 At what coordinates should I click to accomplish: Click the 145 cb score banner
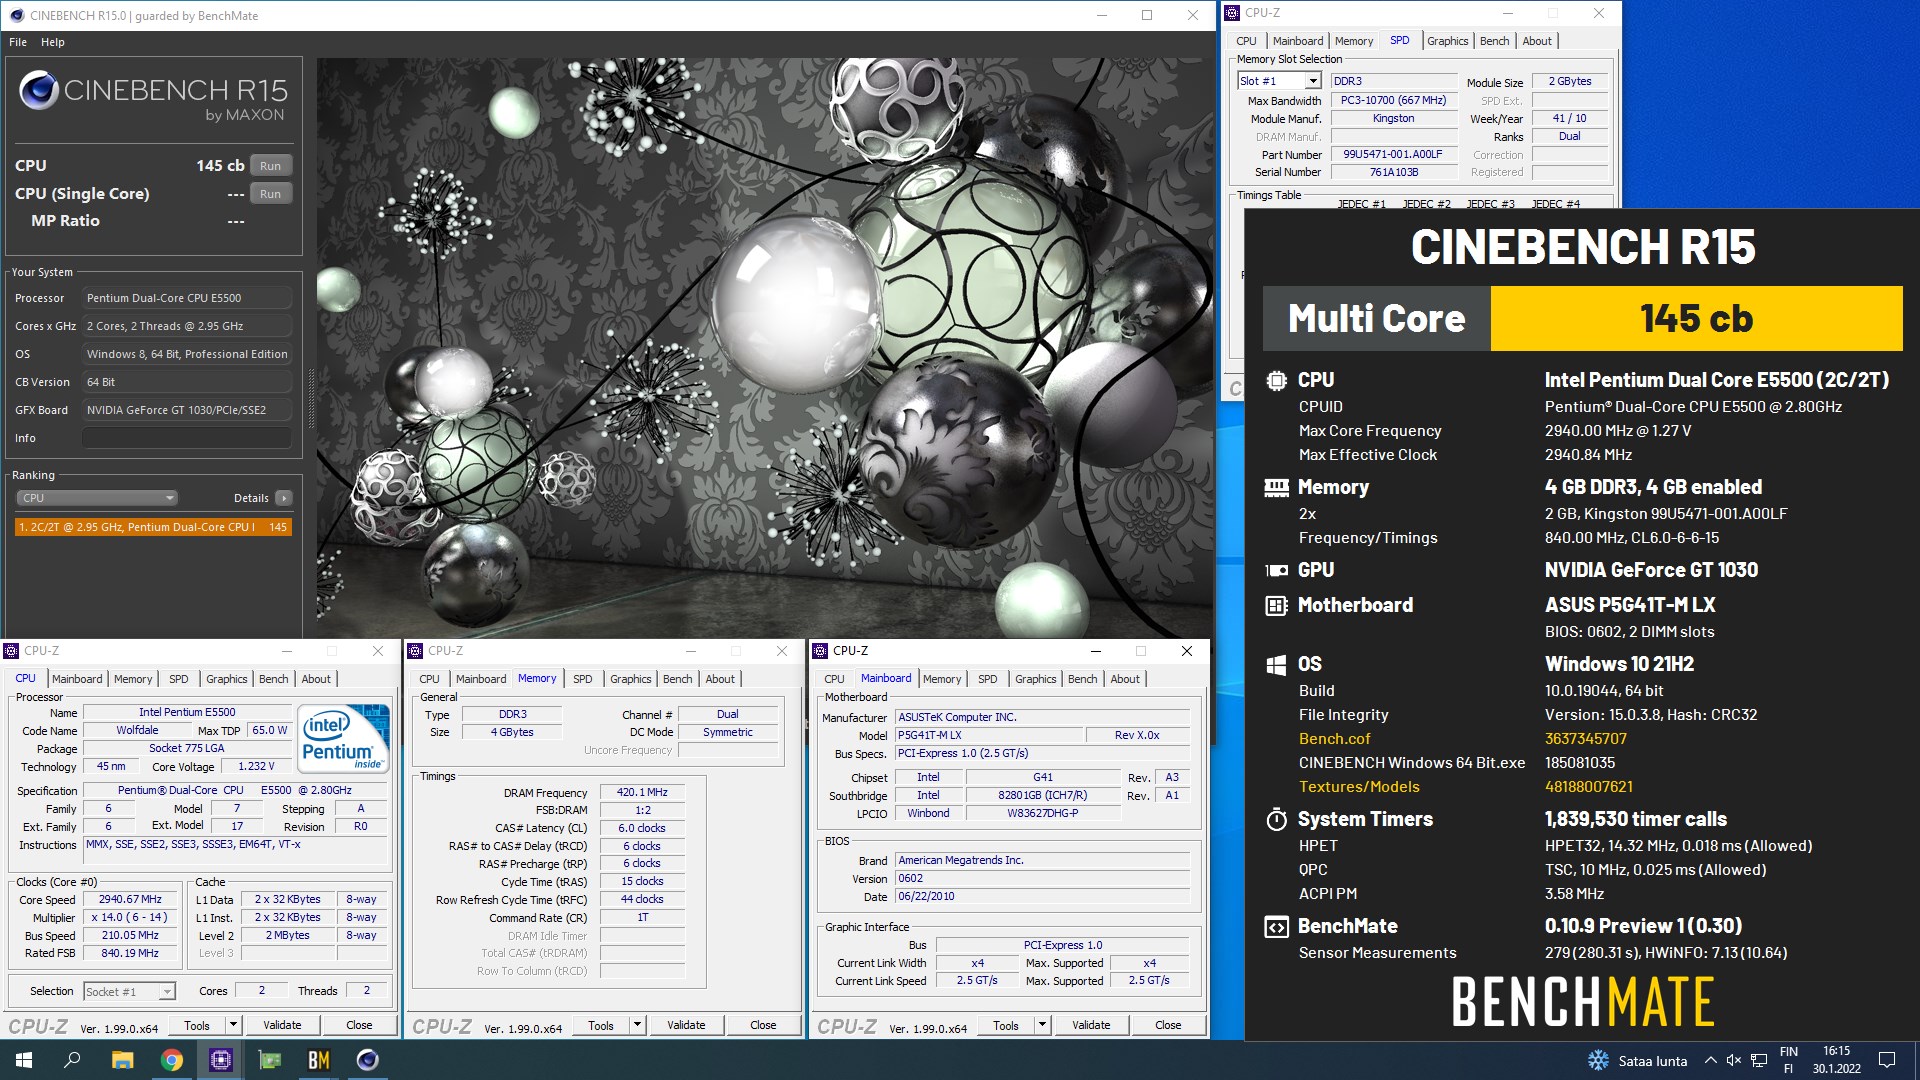click(x=1696, y=319)
